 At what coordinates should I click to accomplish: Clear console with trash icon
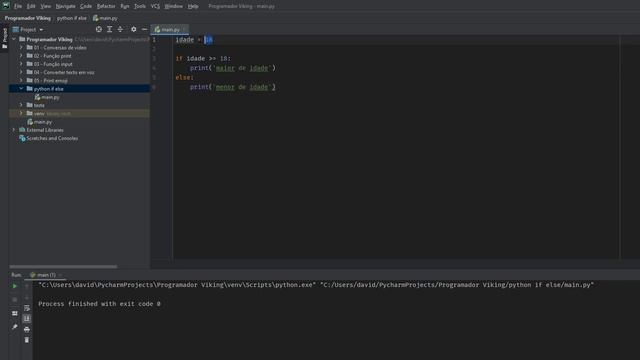[27, 340]
